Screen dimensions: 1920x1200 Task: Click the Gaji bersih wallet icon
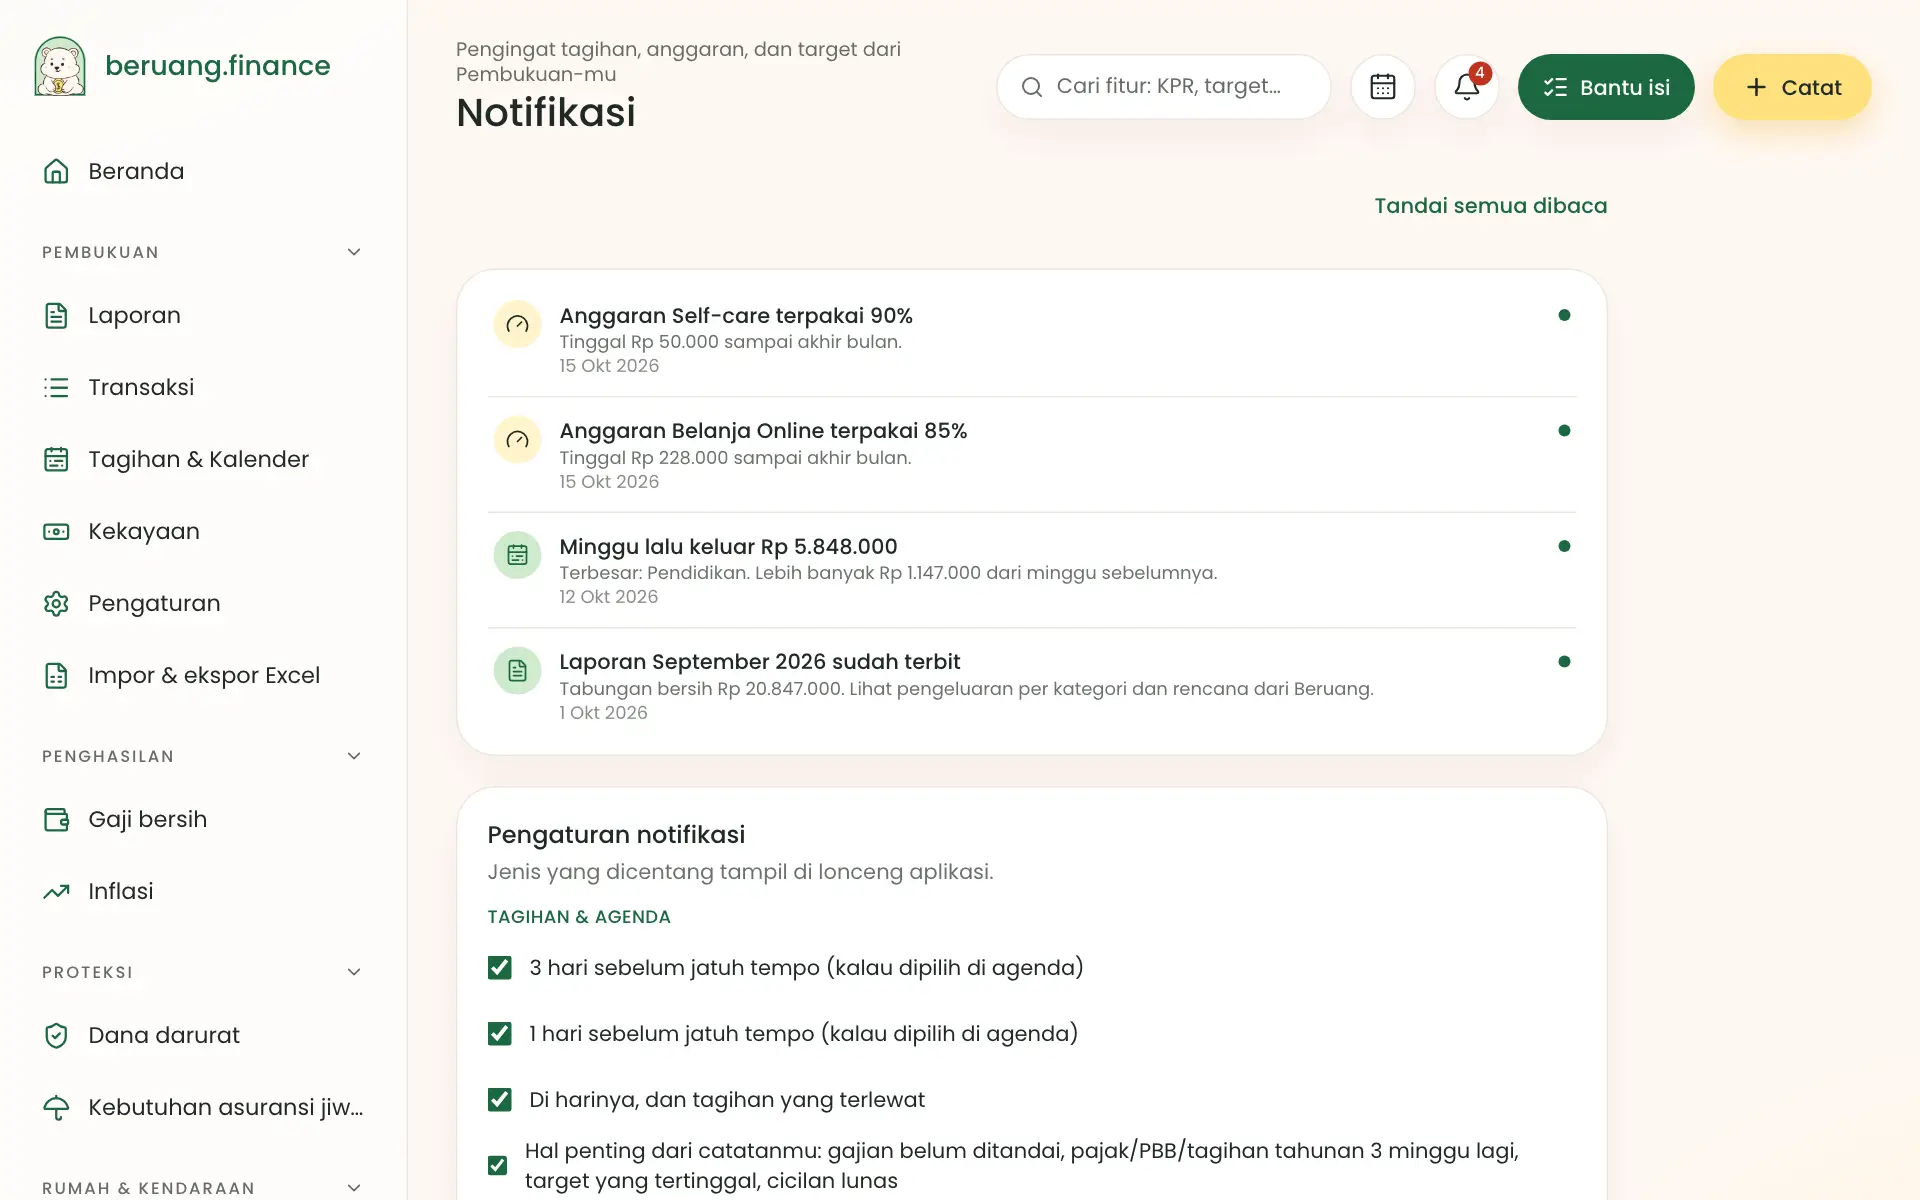56,819
